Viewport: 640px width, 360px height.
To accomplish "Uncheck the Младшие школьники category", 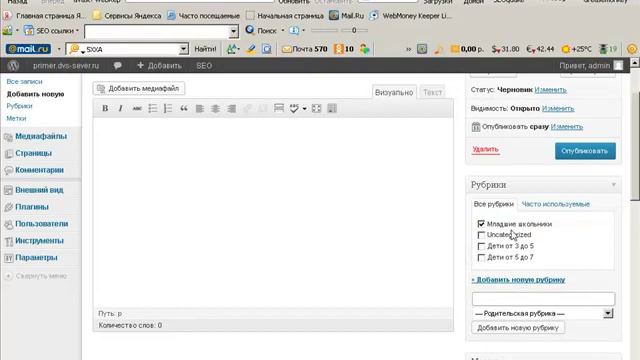I will [481, 224].
